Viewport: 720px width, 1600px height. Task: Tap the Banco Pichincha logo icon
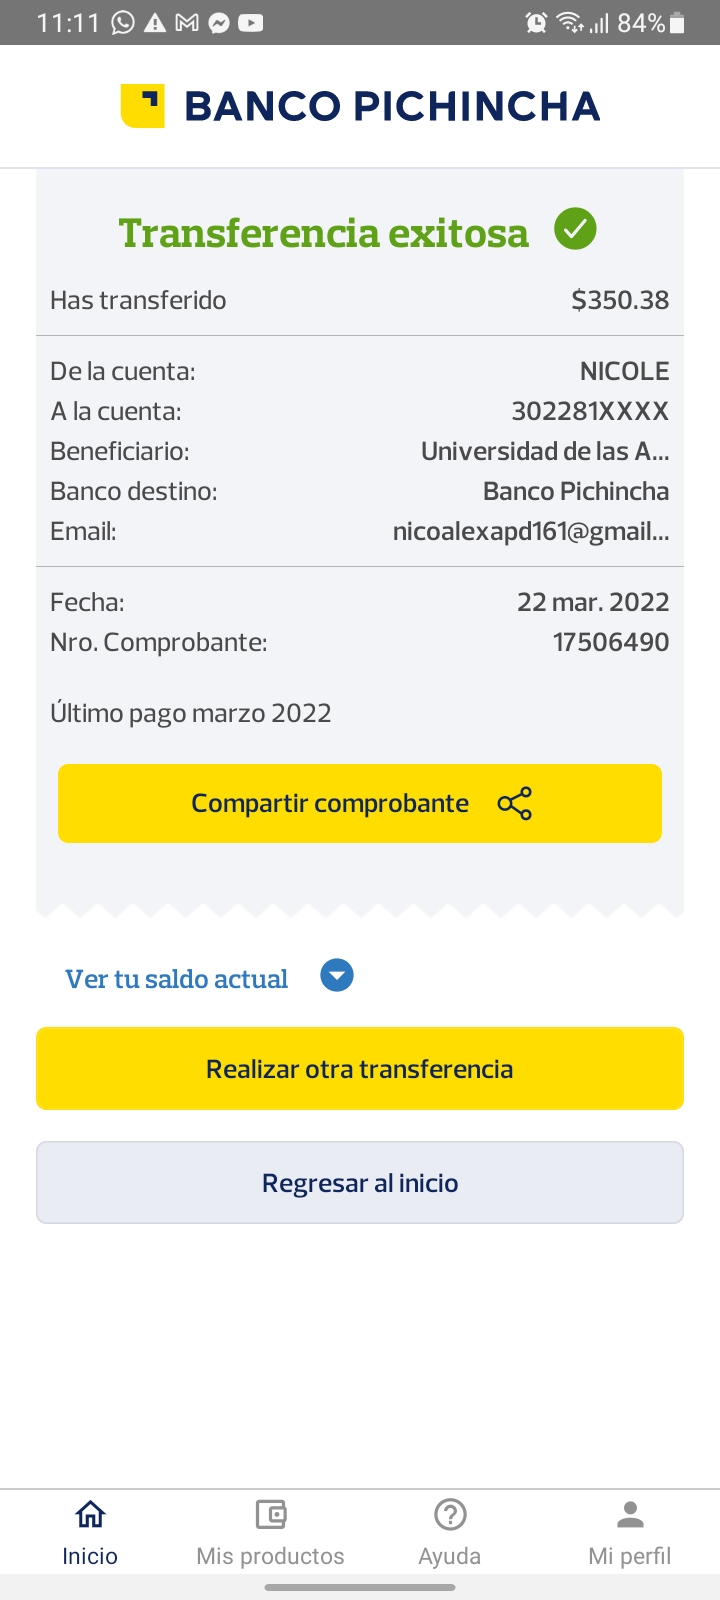[x=142, y=106]
